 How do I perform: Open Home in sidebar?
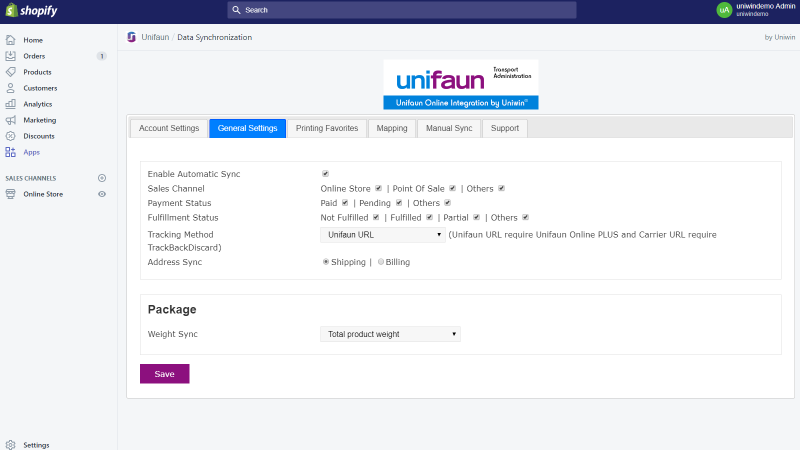[33, 40]
